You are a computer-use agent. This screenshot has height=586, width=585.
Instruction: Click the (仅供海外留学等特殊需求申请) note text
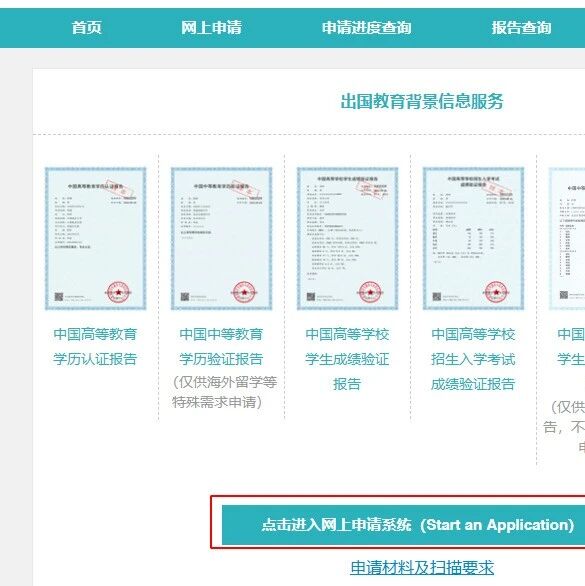coord(224,392)
